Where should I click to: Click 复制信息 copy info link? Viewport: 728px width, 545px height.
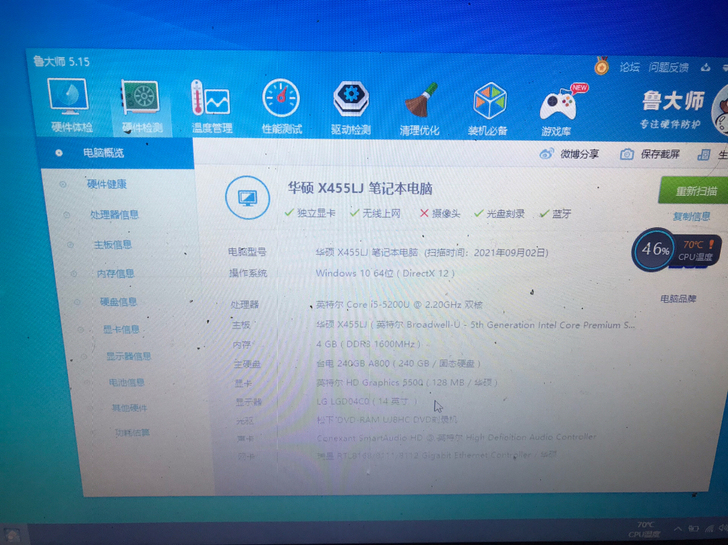click(x=691, y=216)
